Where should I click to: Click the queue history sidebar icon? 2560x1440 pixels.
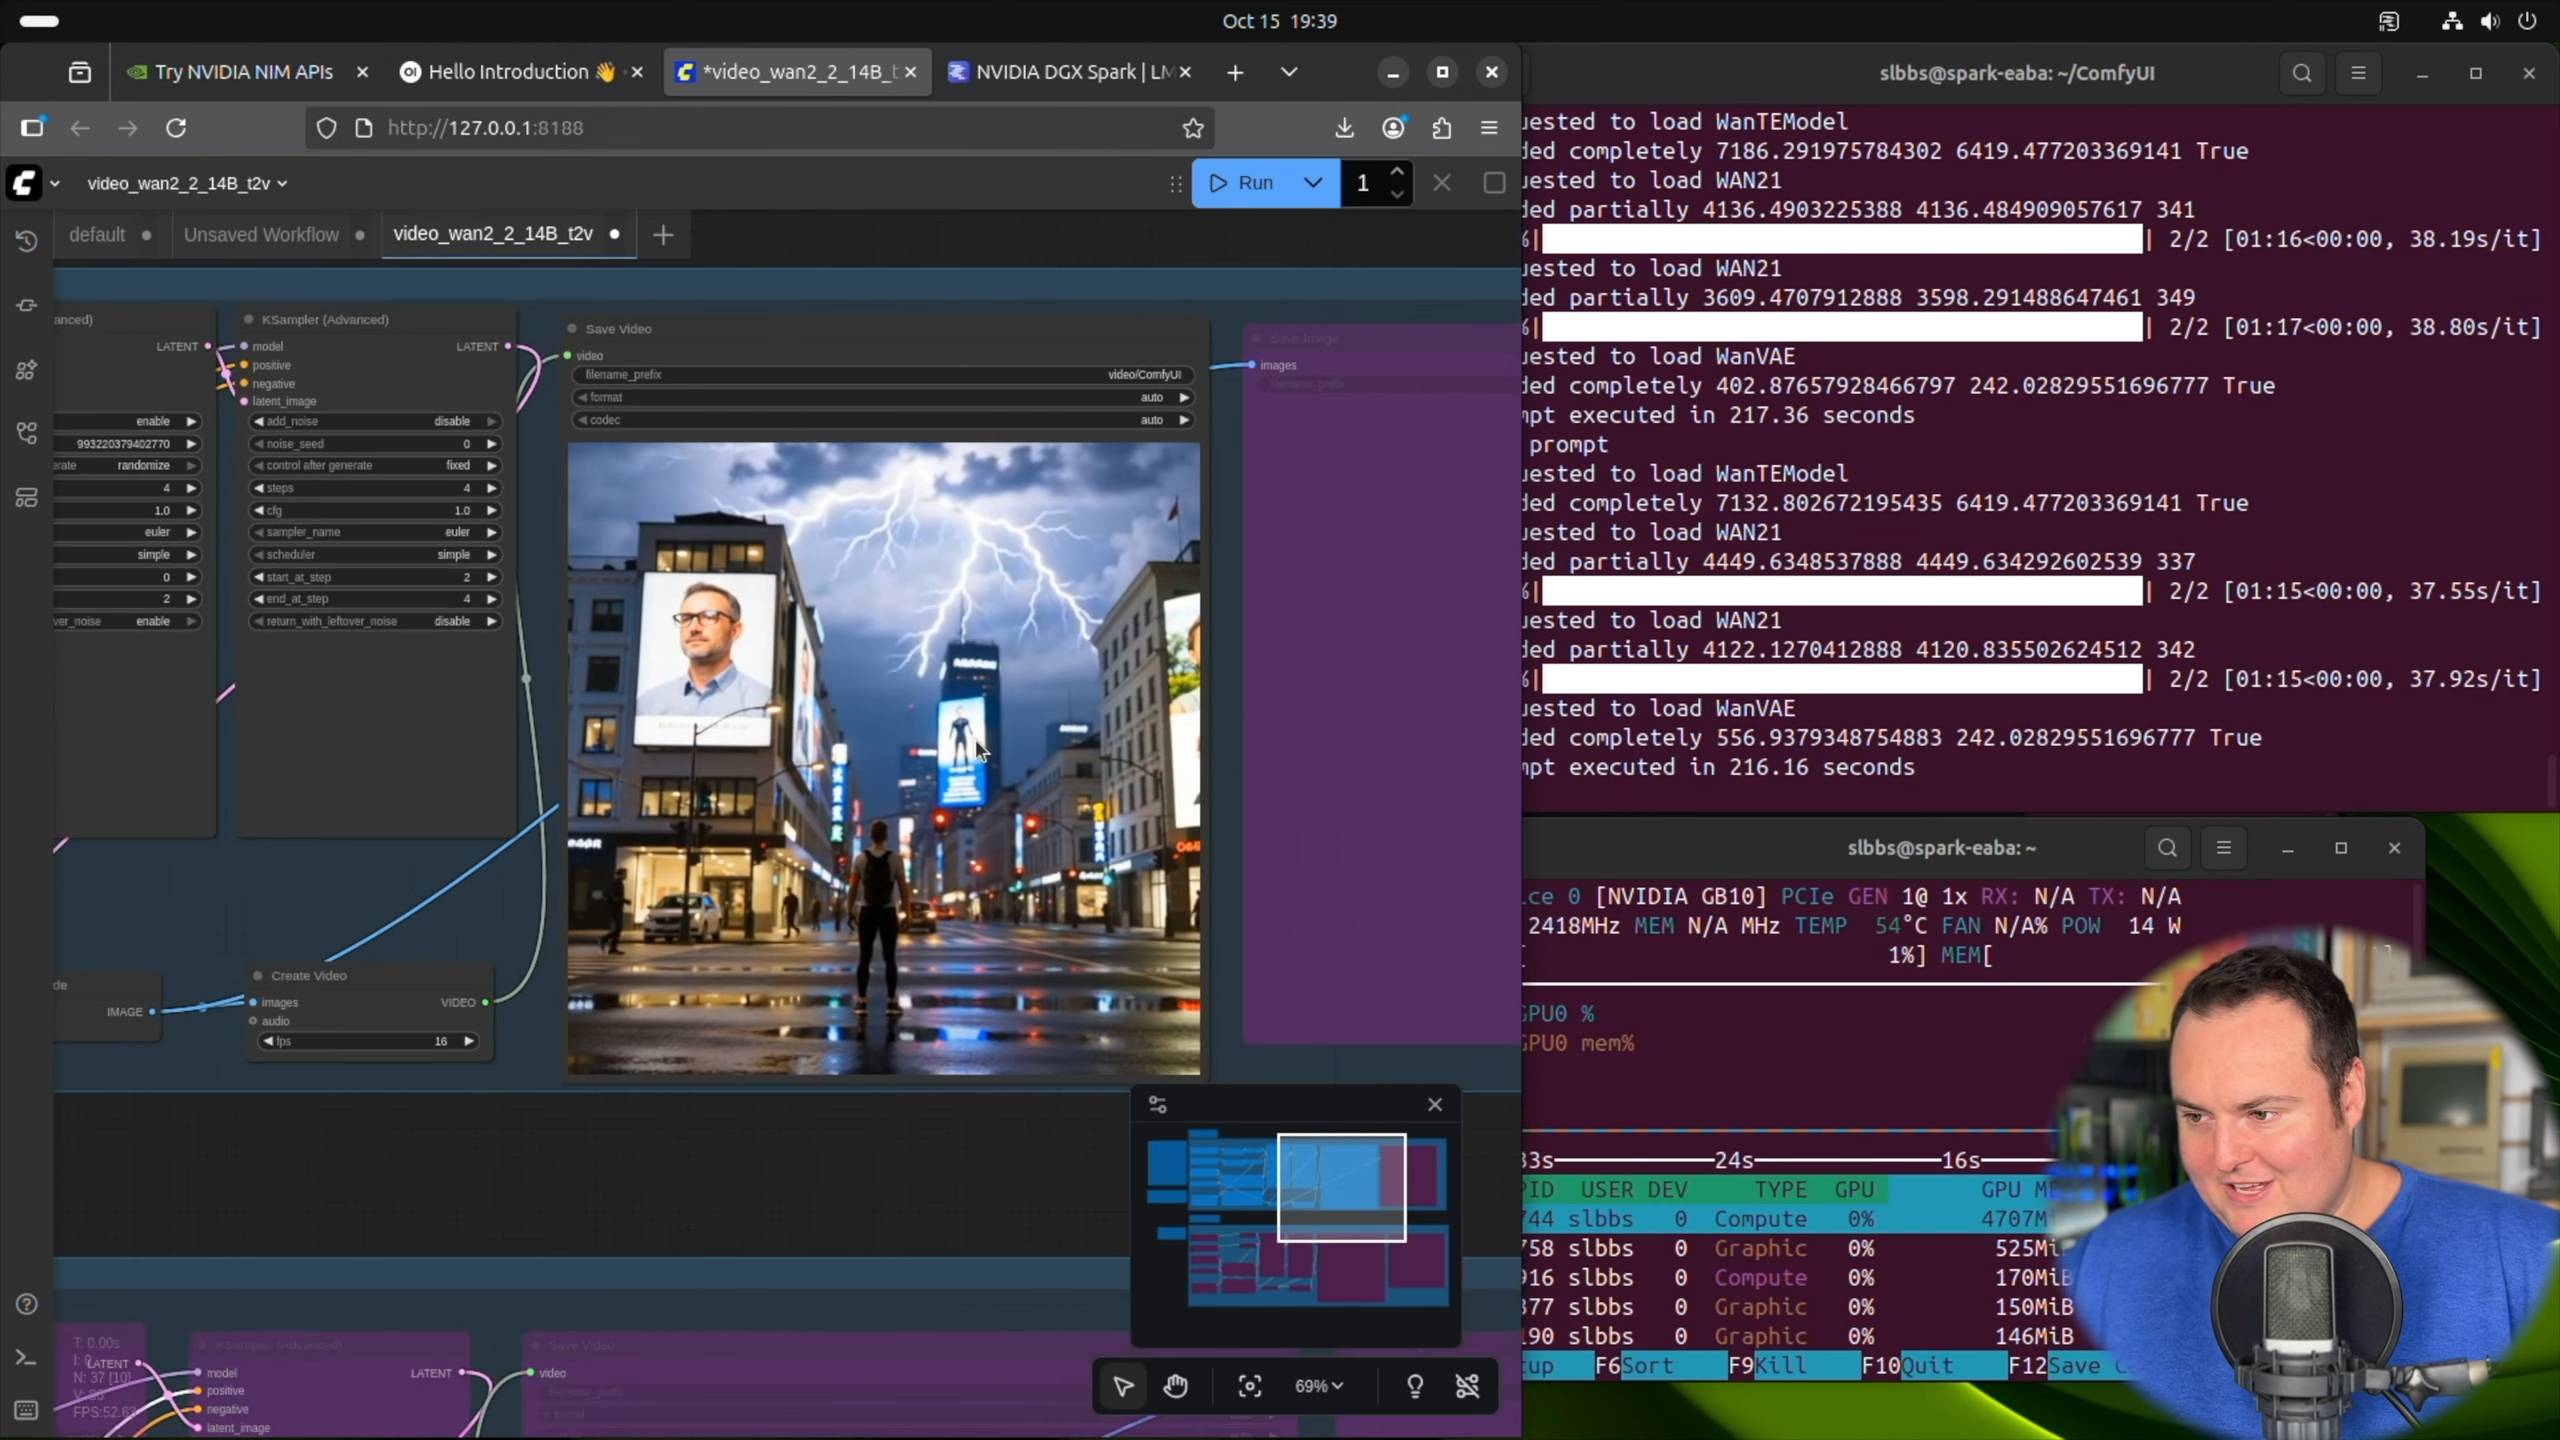pos(27,241)
